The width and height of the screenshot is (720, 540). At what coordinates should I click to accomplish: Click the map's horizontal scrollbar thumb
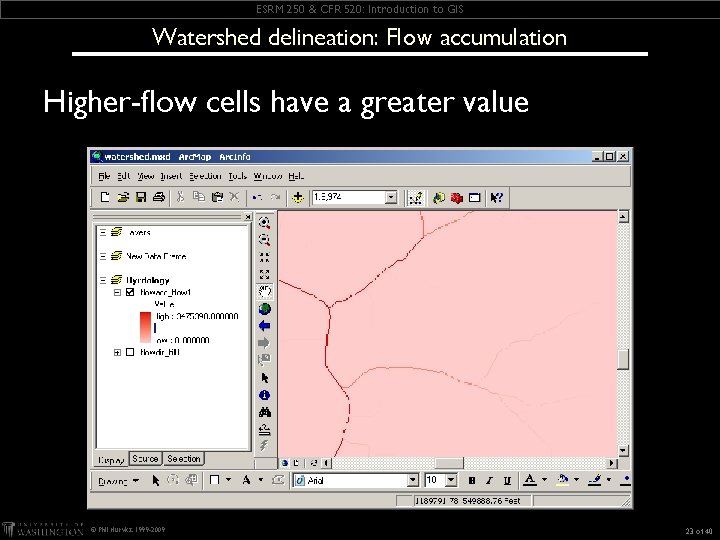449,463
